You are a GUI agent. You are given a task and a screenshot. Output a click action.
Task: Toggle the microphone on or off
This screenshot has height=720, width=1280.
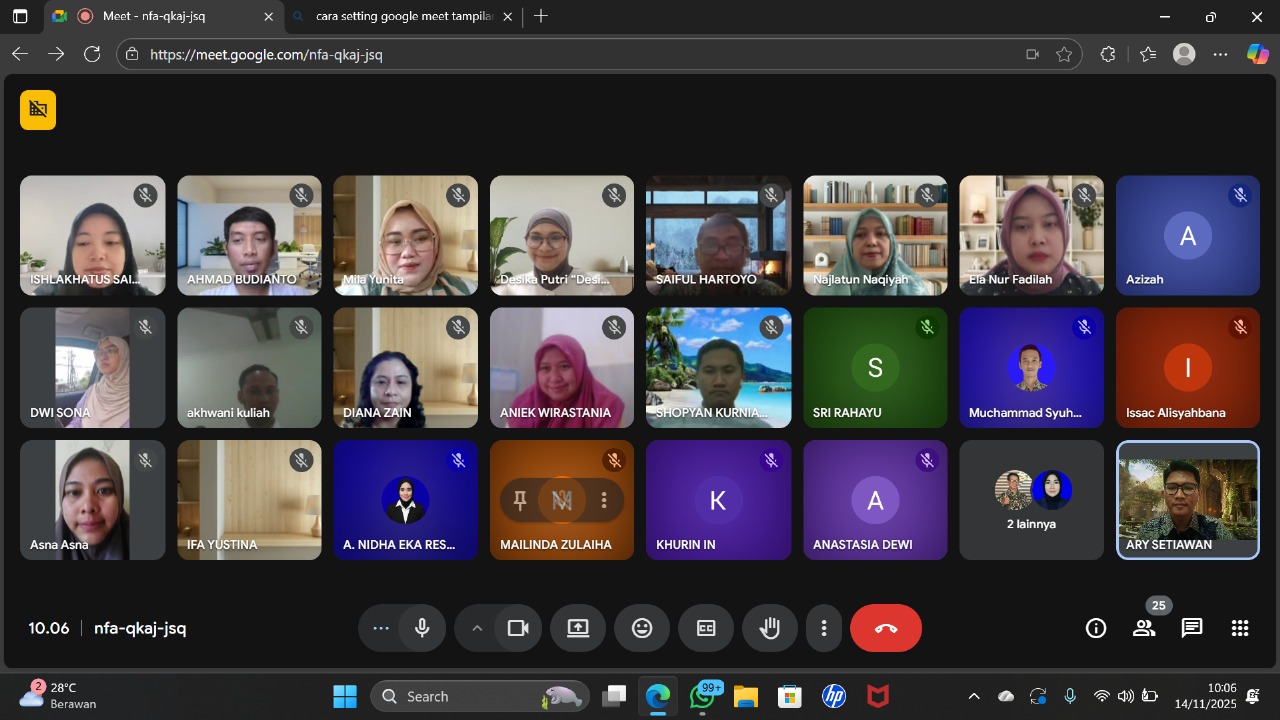pos(422,628)
